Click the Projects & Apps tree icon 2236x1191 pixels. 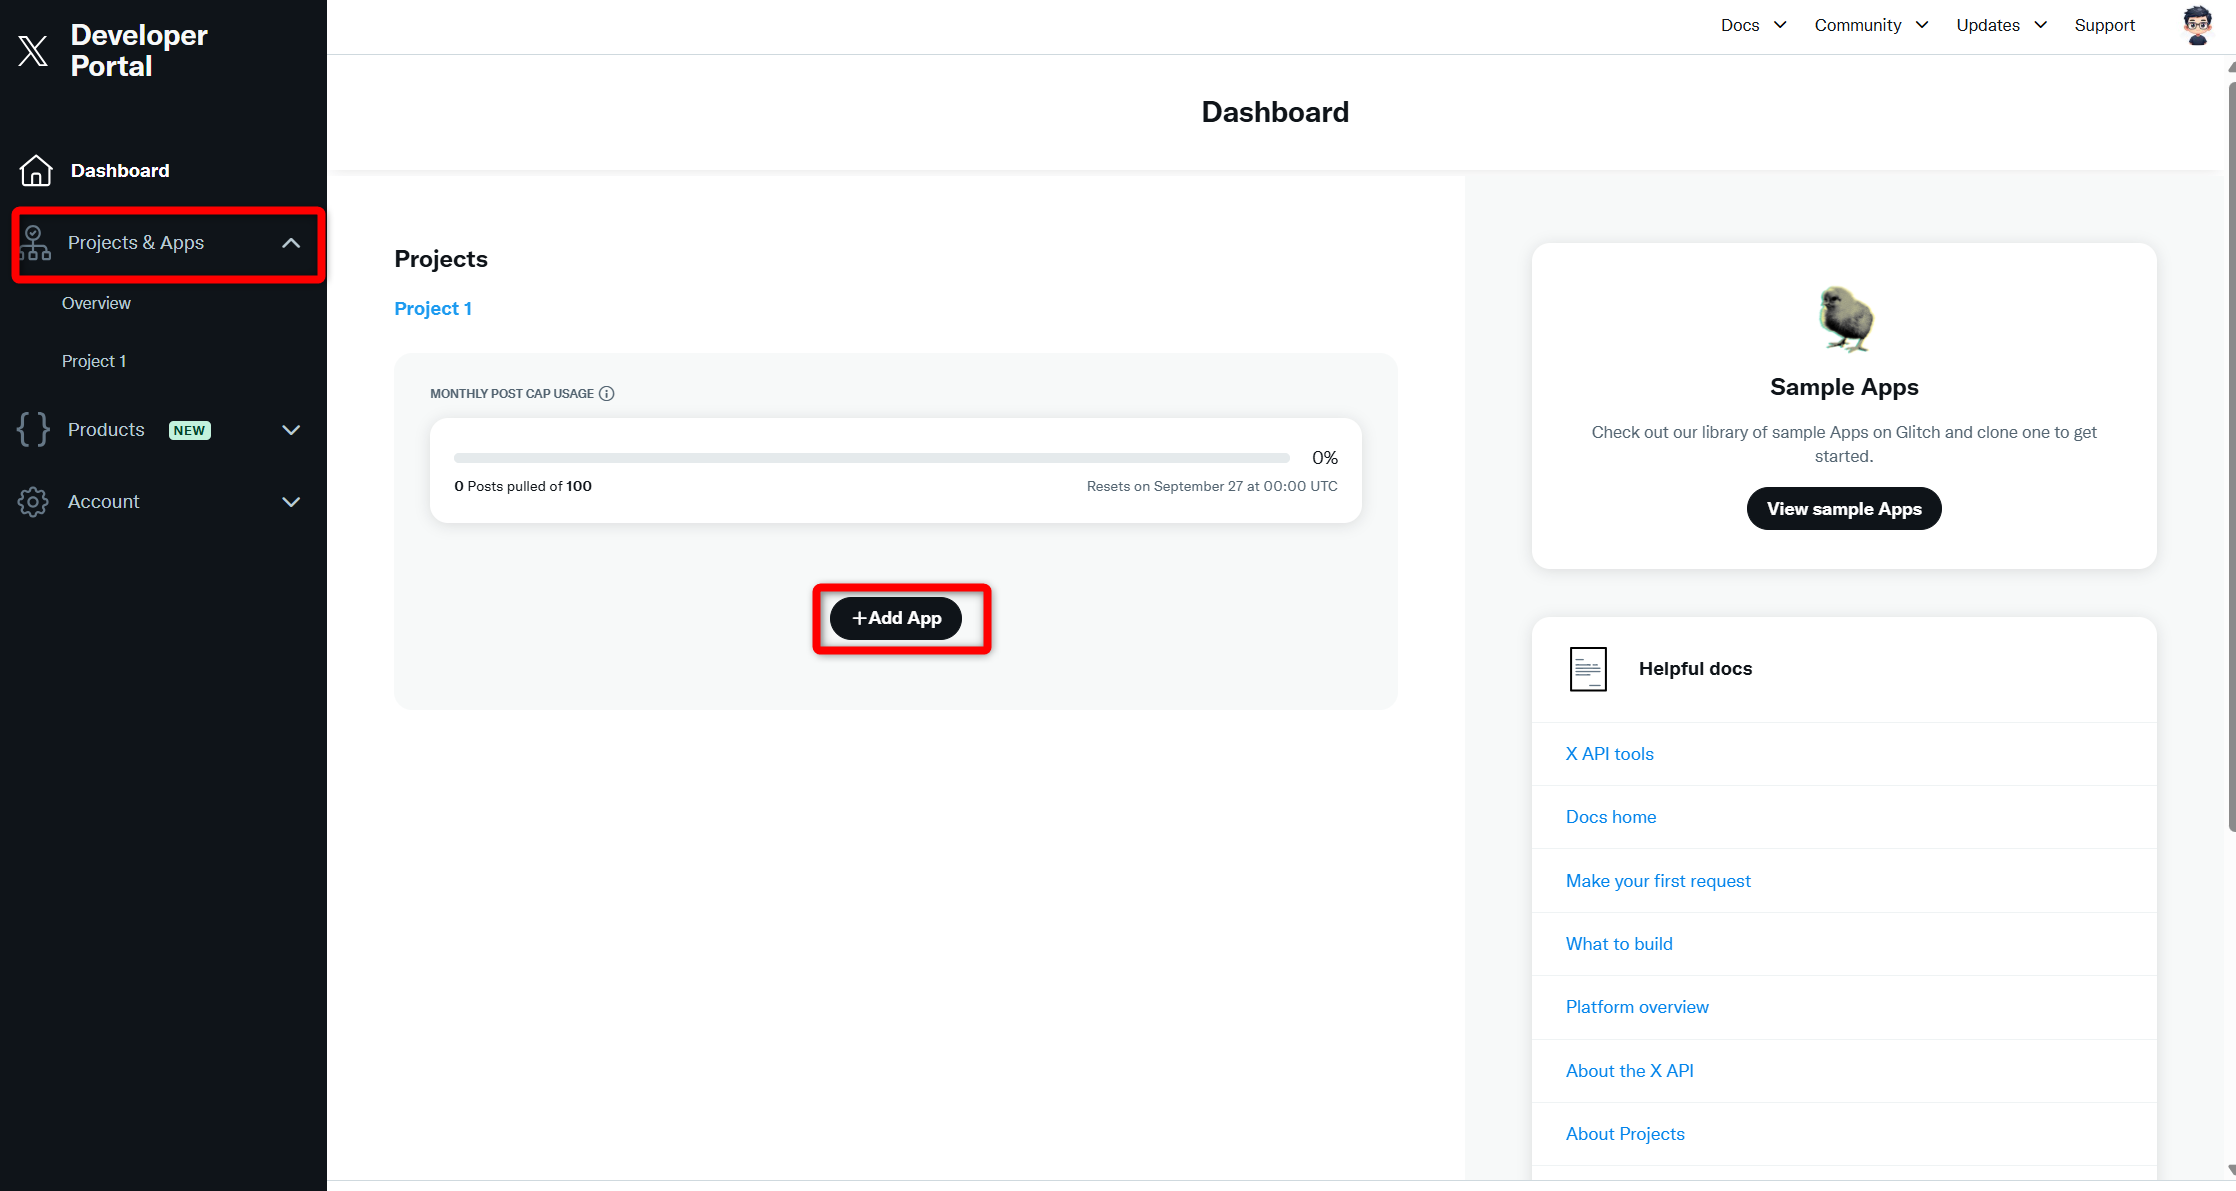pos(35,243)
